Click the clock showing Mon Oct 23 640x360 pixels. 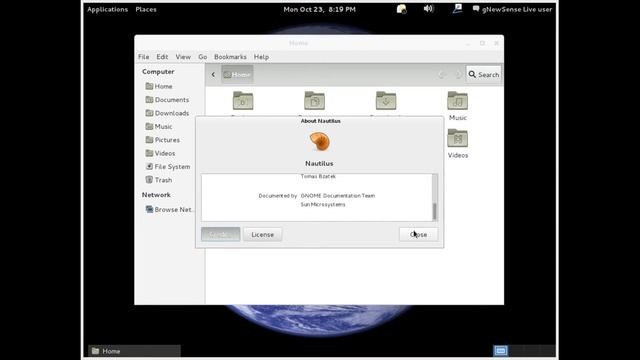tap(319, 9)
